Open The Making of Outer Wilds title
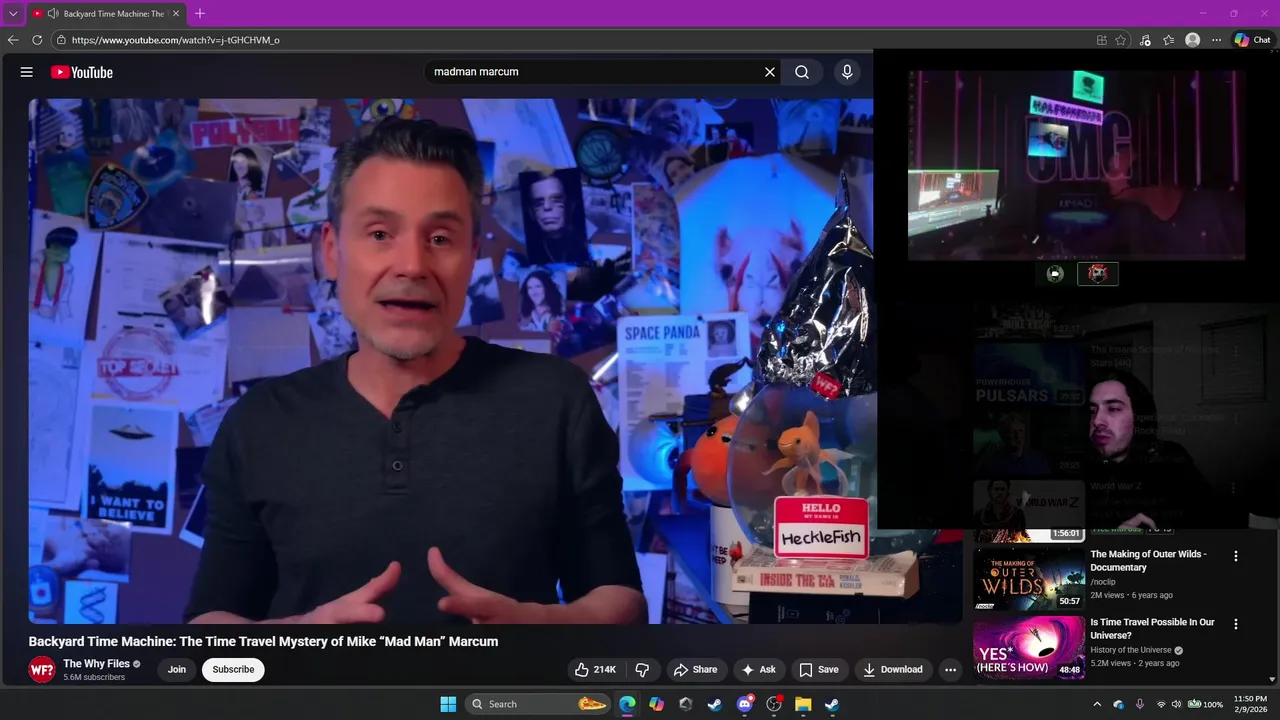This screenshot has width=1280, height=720. coord(1148,561)
